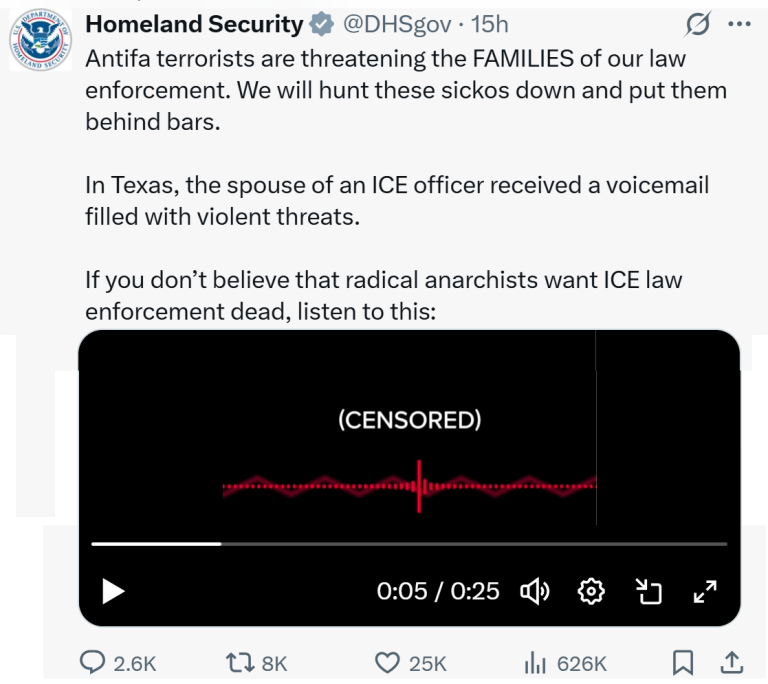View post analytics bar-chart icon
The image size is (768, 684).
pos(533,662)
